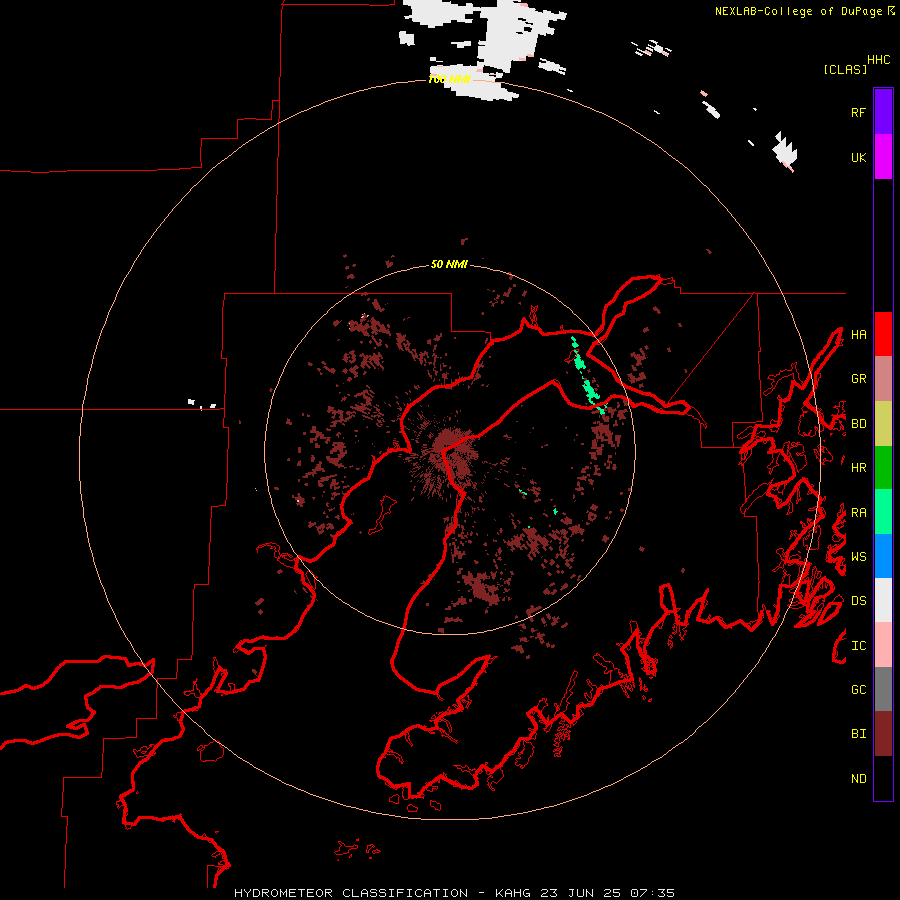Click the 'HHC' product code text
The image size is (900, 900).
coord(879,60)
